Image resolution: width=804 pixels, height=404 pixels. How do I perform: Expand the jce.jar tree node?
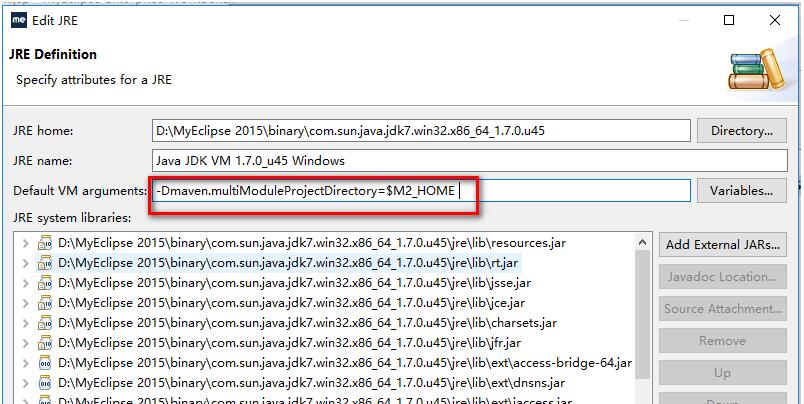point(26,303)
